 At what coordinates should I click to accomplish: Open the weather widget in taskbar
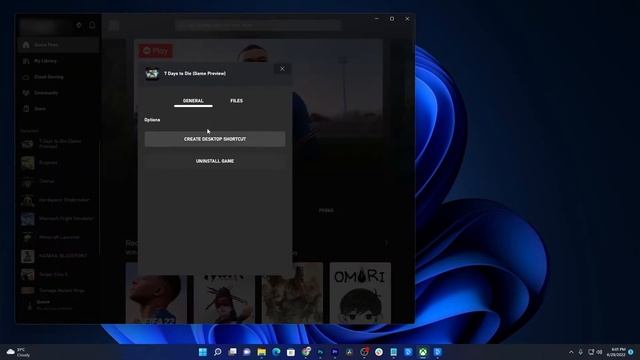(18, 352)
